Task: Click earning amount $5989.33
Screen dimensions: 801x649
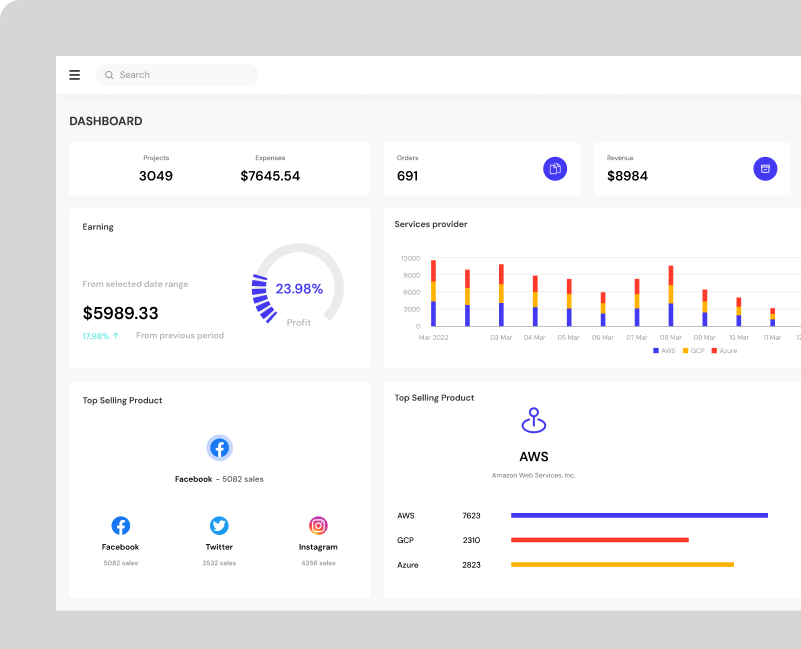Action: click(121, 313)
